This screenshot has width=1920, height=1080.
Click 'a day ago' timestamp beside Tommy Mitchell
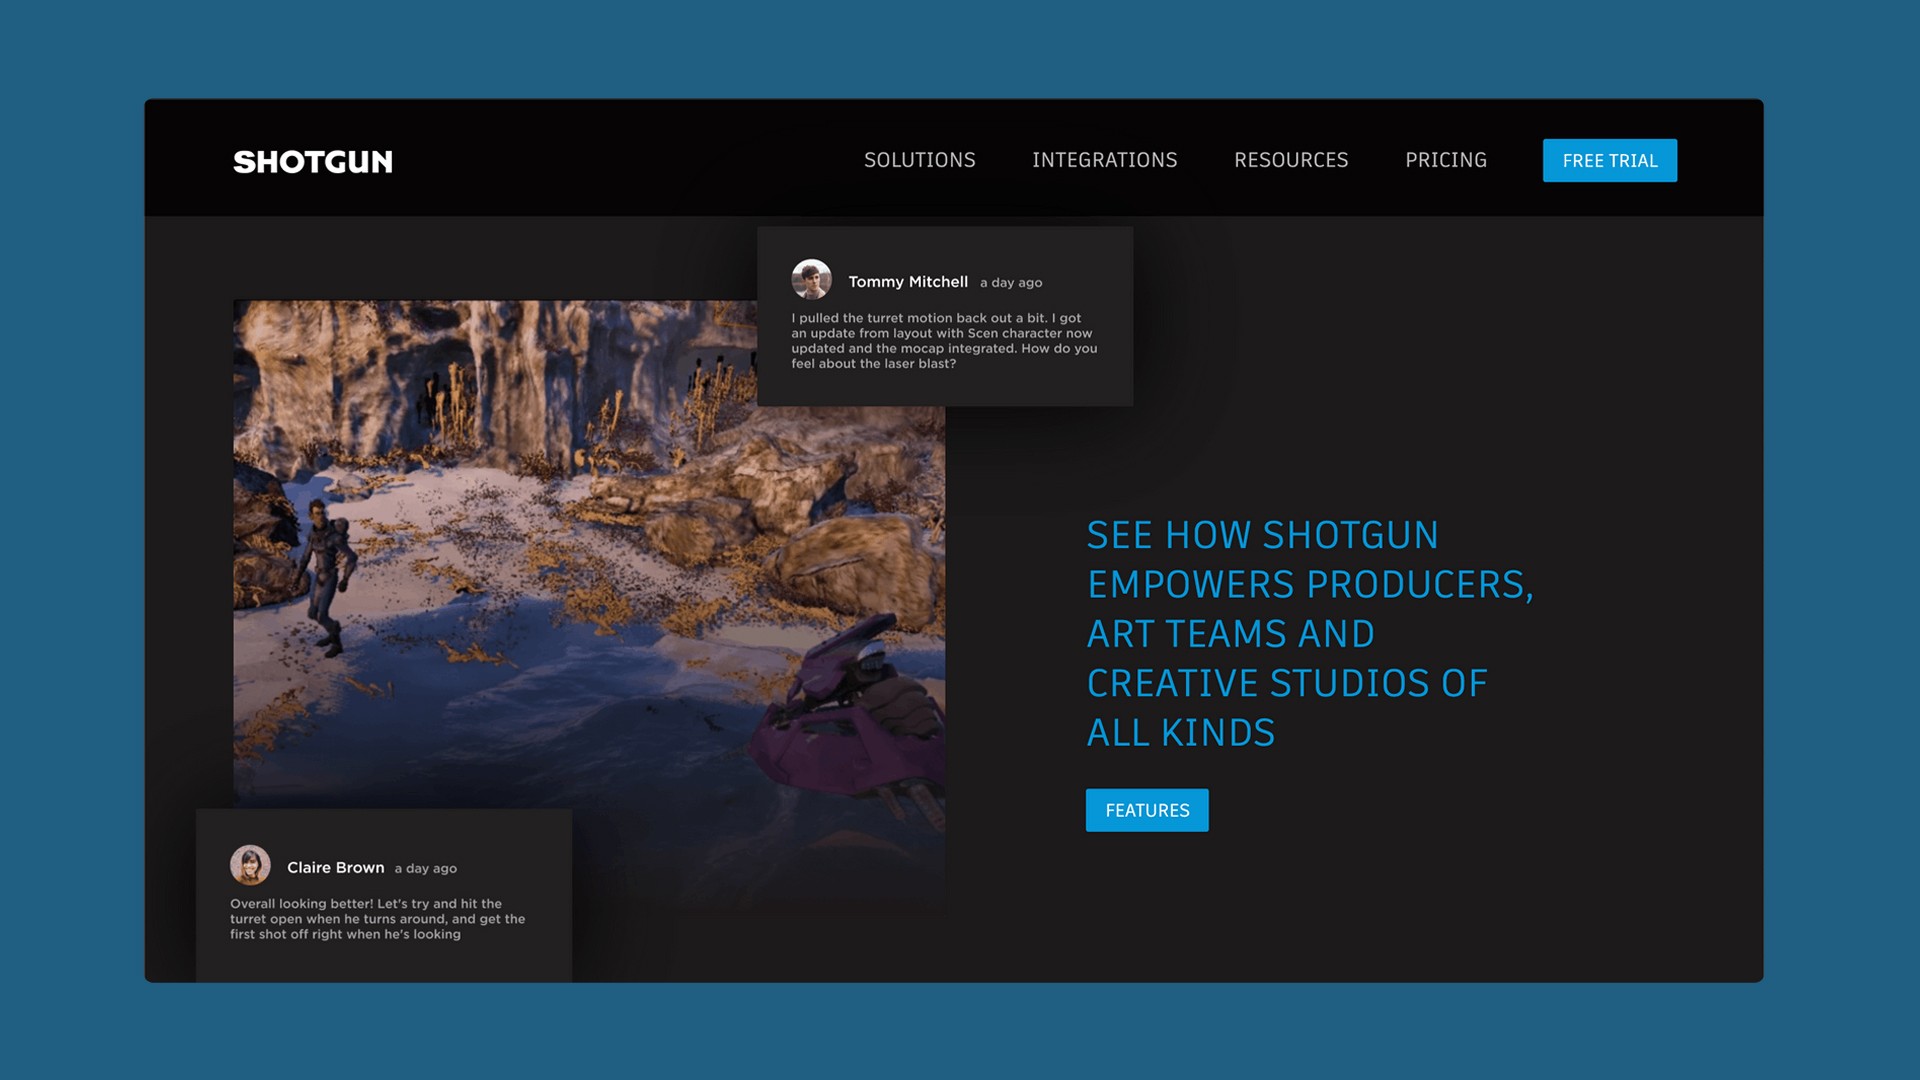[1010, 283]
